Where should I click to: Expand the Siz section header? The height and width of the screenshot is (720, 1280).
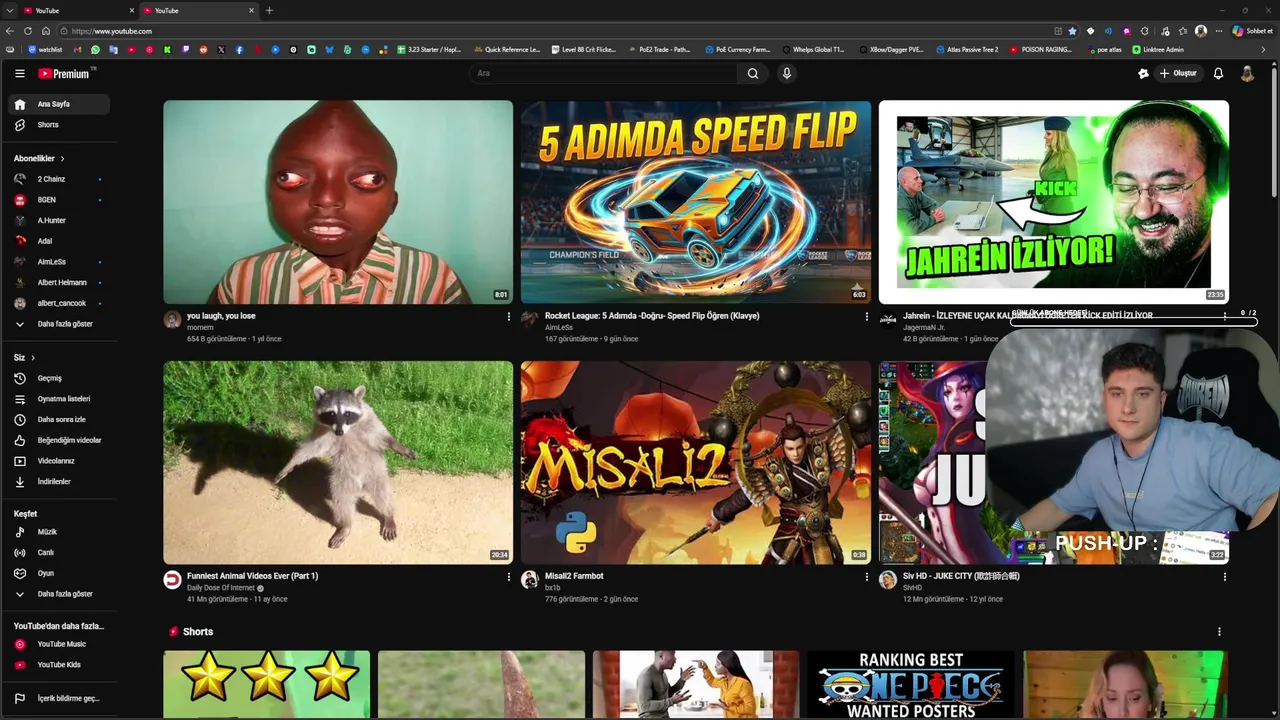24,357
